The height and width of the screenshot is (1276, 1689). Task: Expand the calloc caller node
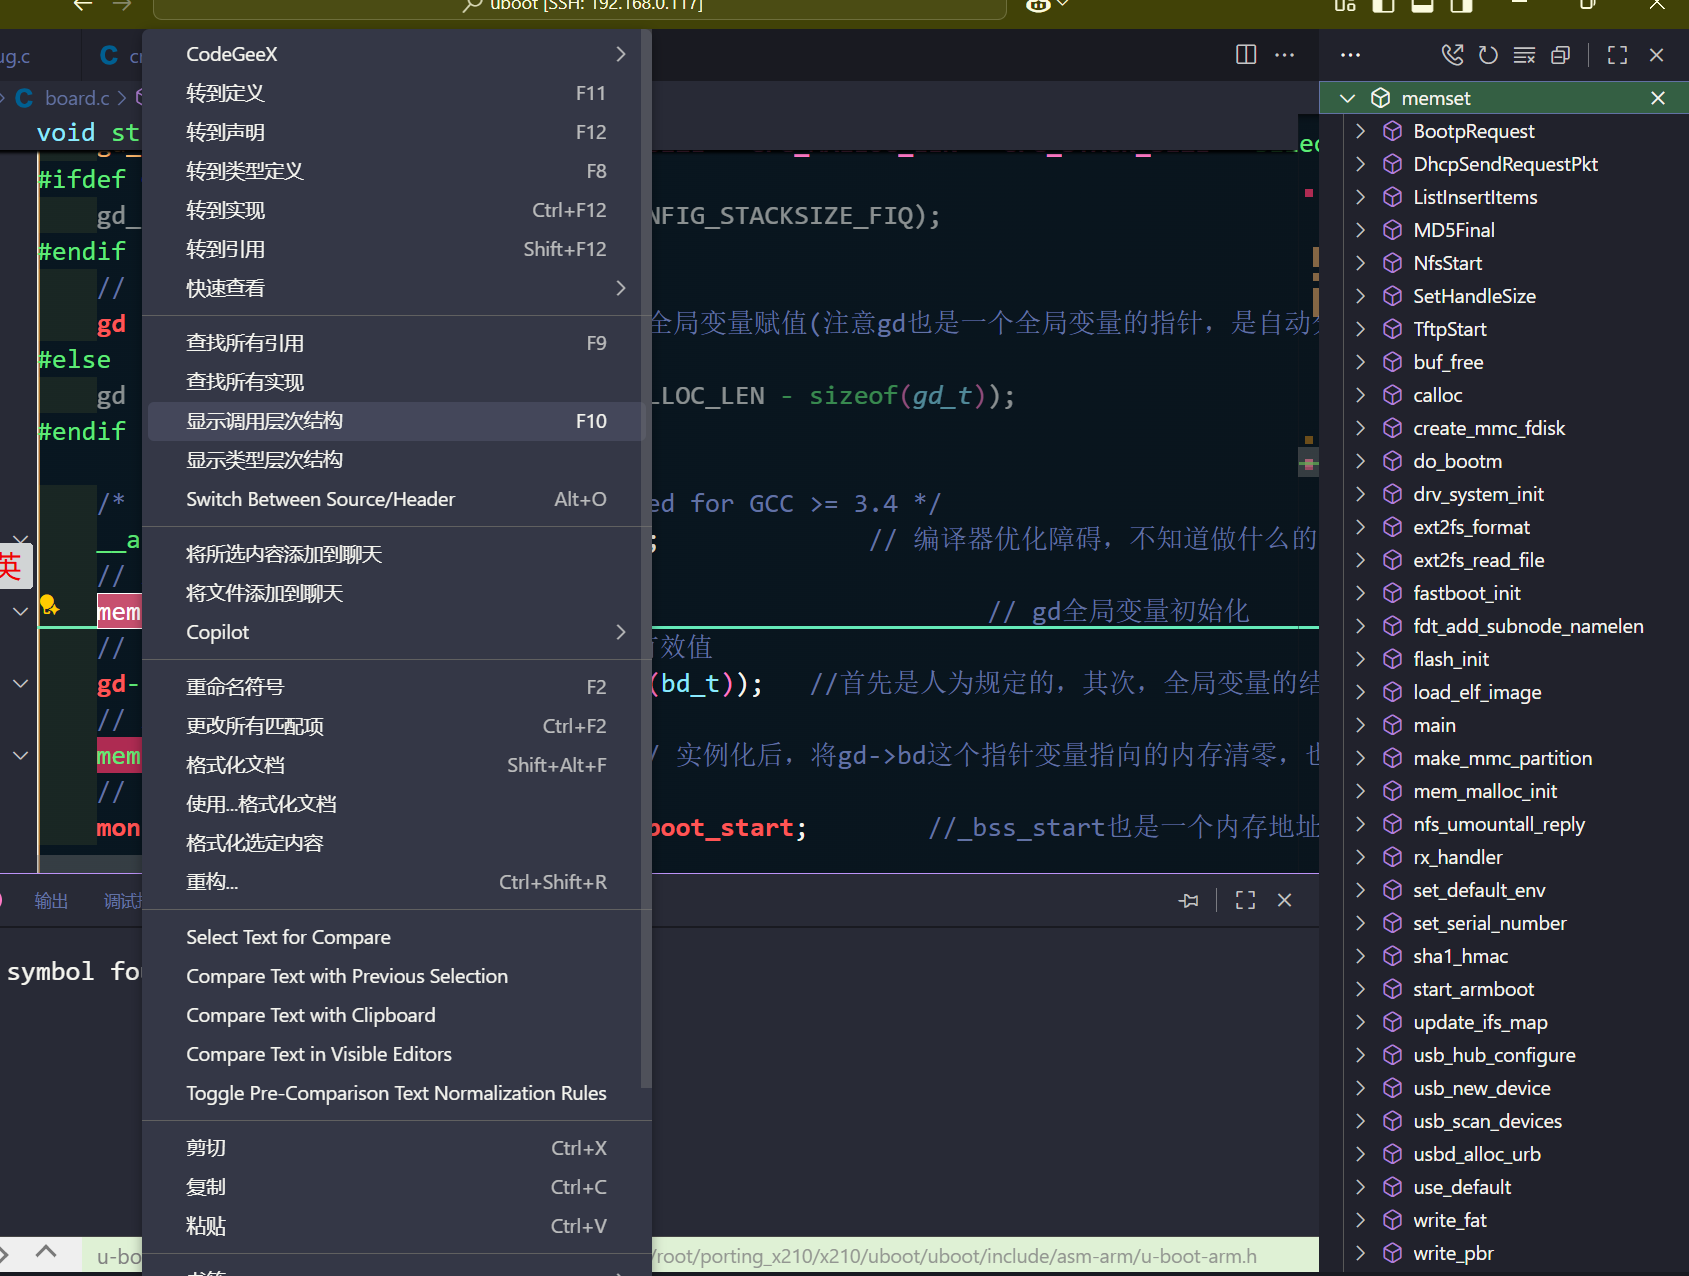coord(1360,395)
